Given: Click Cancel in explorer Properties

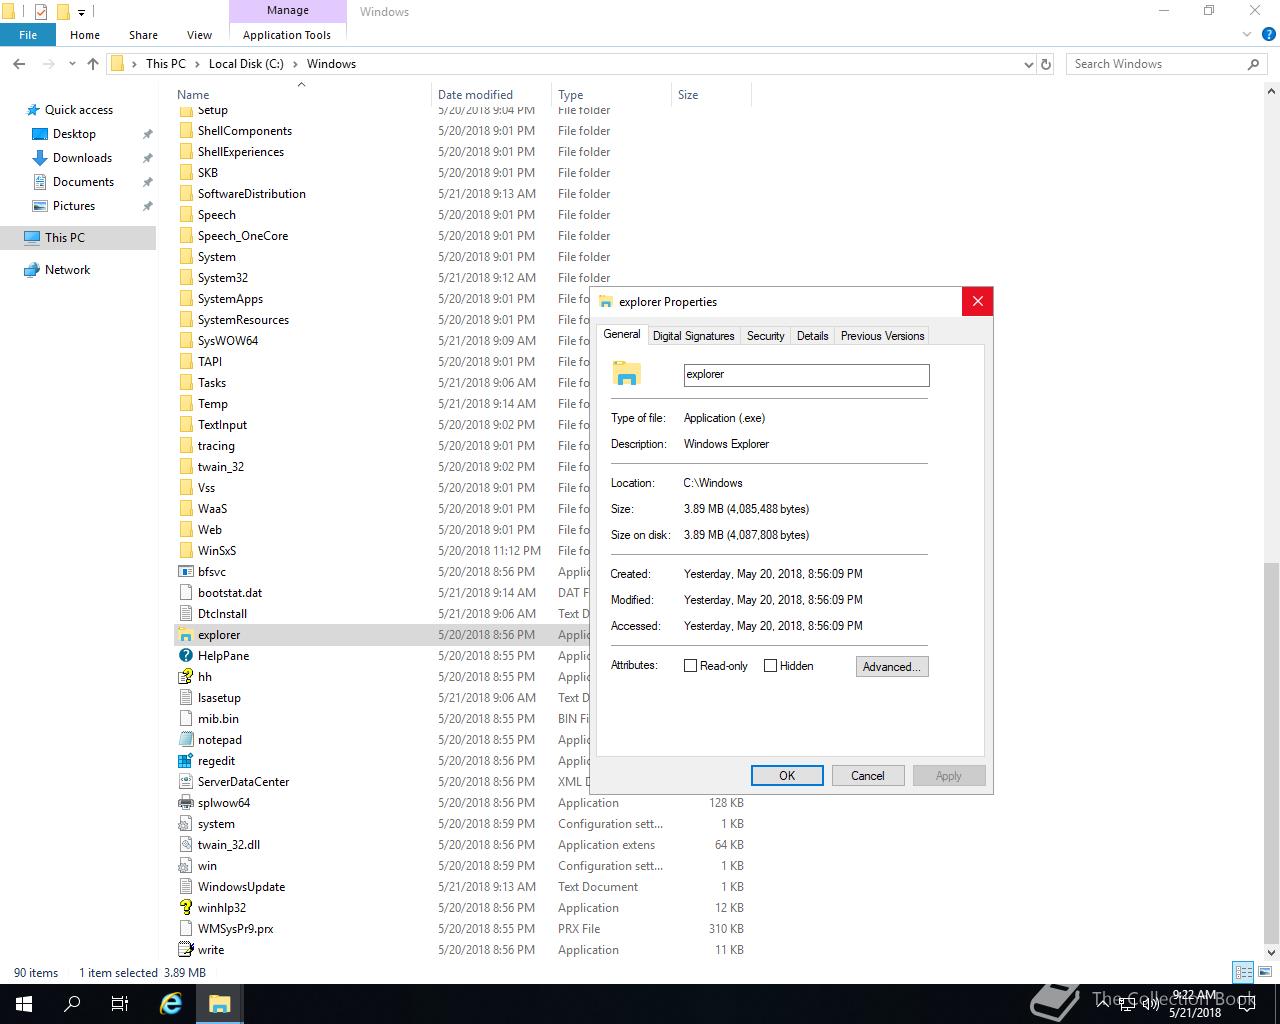Looking at the screenshot, I should pyautogui.click(x=868, y=776).
